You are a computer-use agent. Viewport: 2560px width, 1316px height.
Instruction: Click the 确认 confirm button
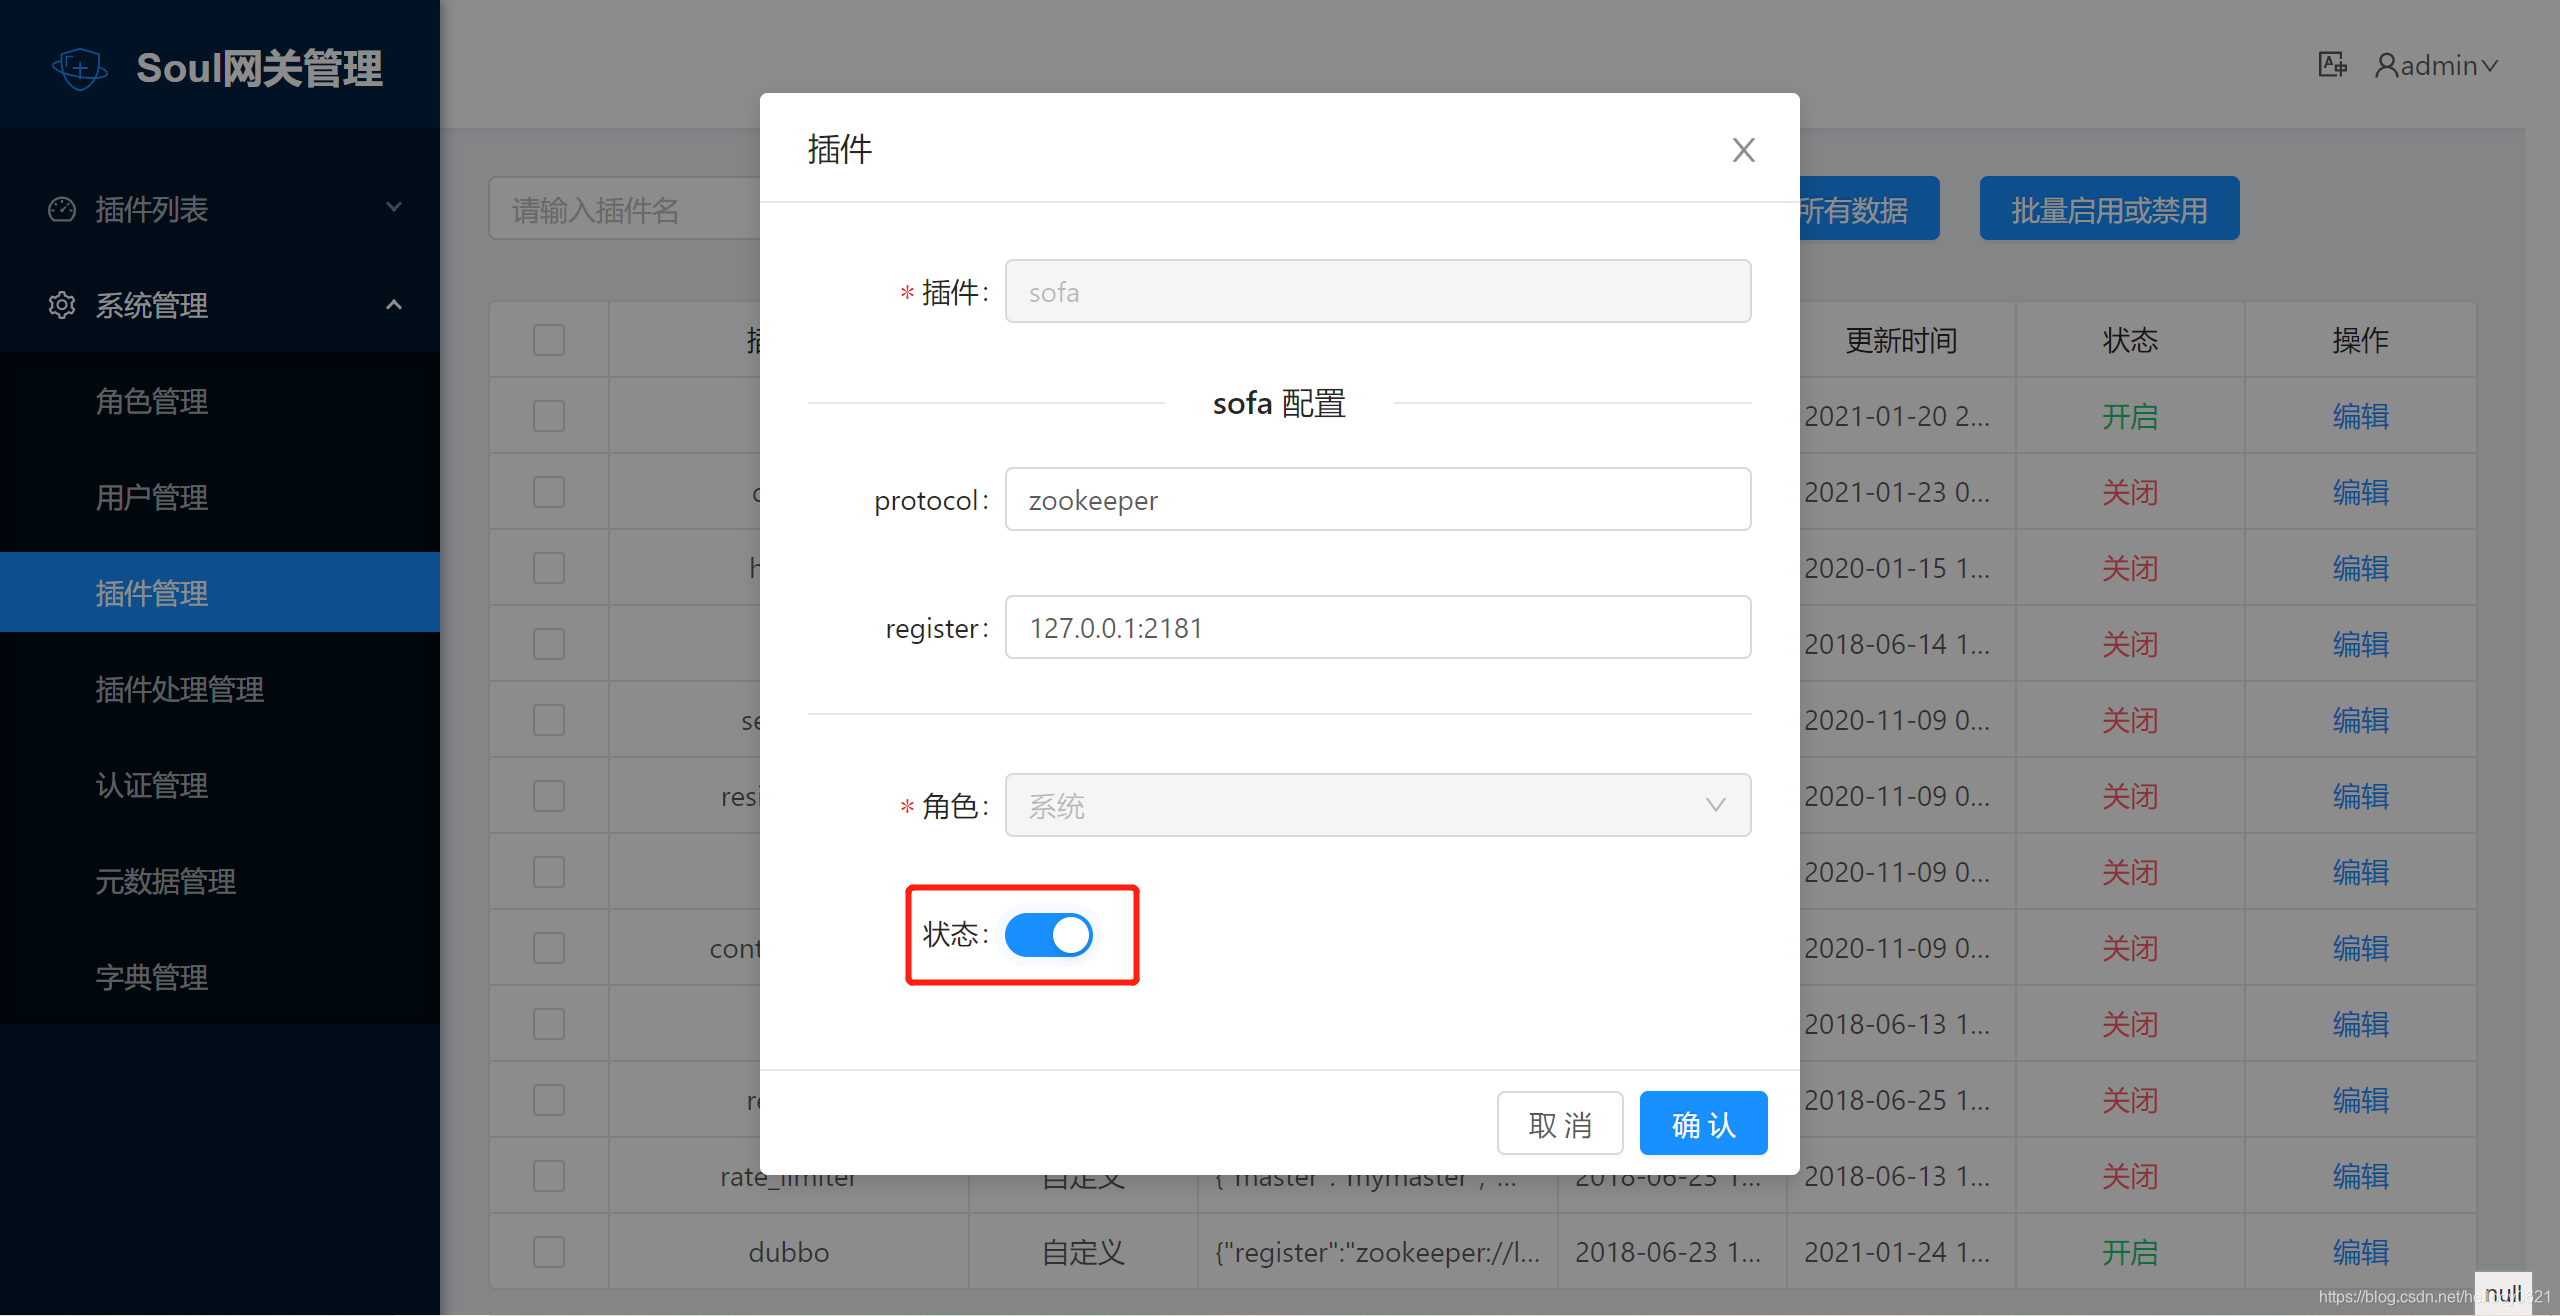pyautogui.click(x=1703, y=1124)
